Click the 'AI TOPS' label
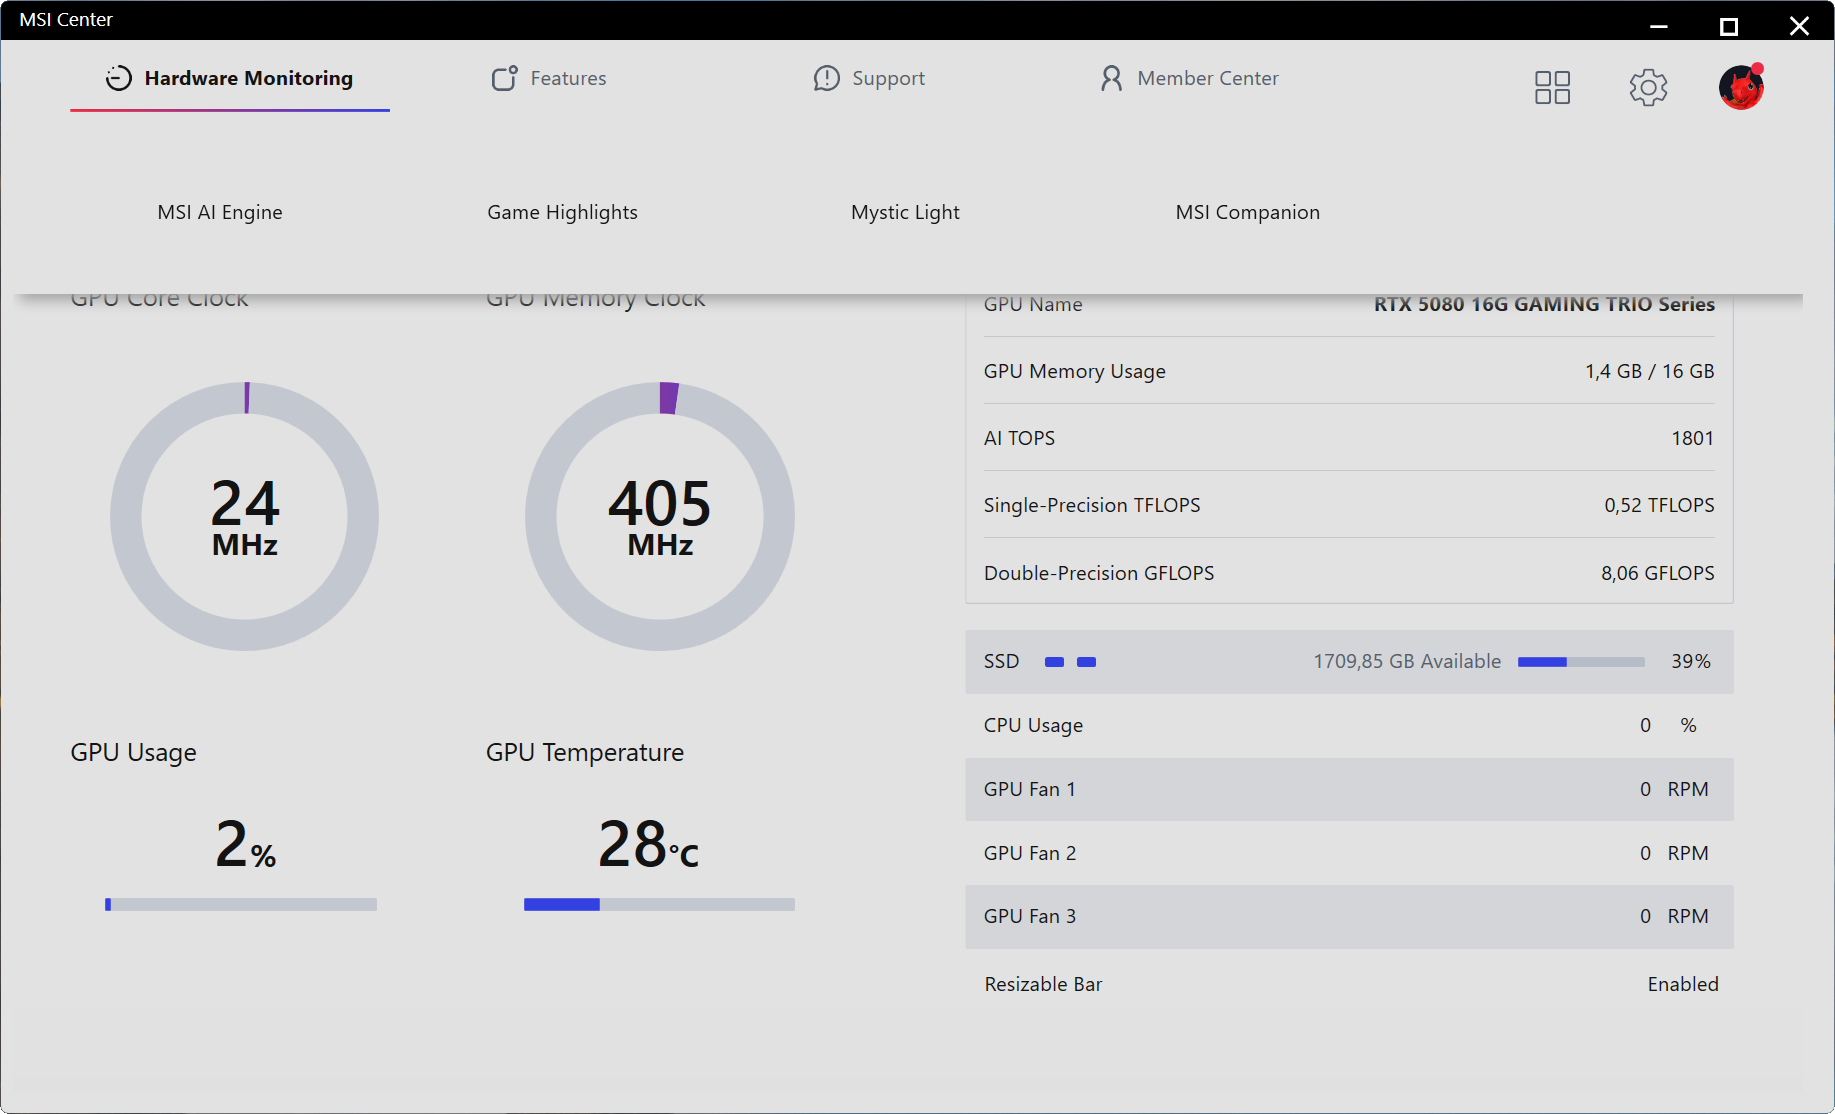 coord(1019,438)
